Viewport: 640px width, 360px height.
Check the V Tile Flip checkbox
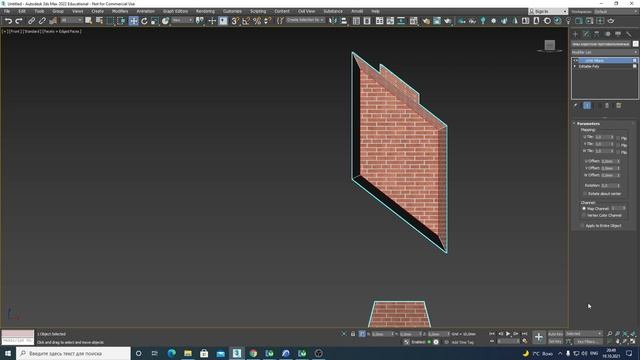618,145
